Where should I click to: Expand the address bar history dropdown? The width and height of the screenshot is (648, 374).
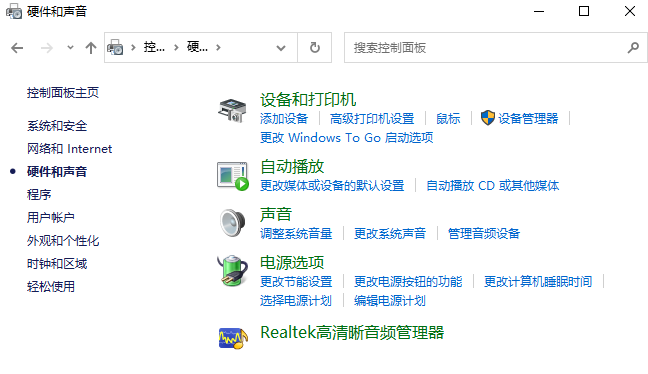281,48
